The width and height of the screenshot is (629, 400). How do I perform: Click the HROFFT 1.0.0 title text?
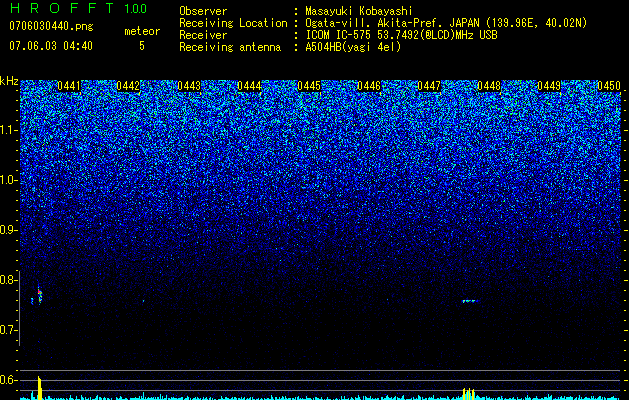click(78, 8)
